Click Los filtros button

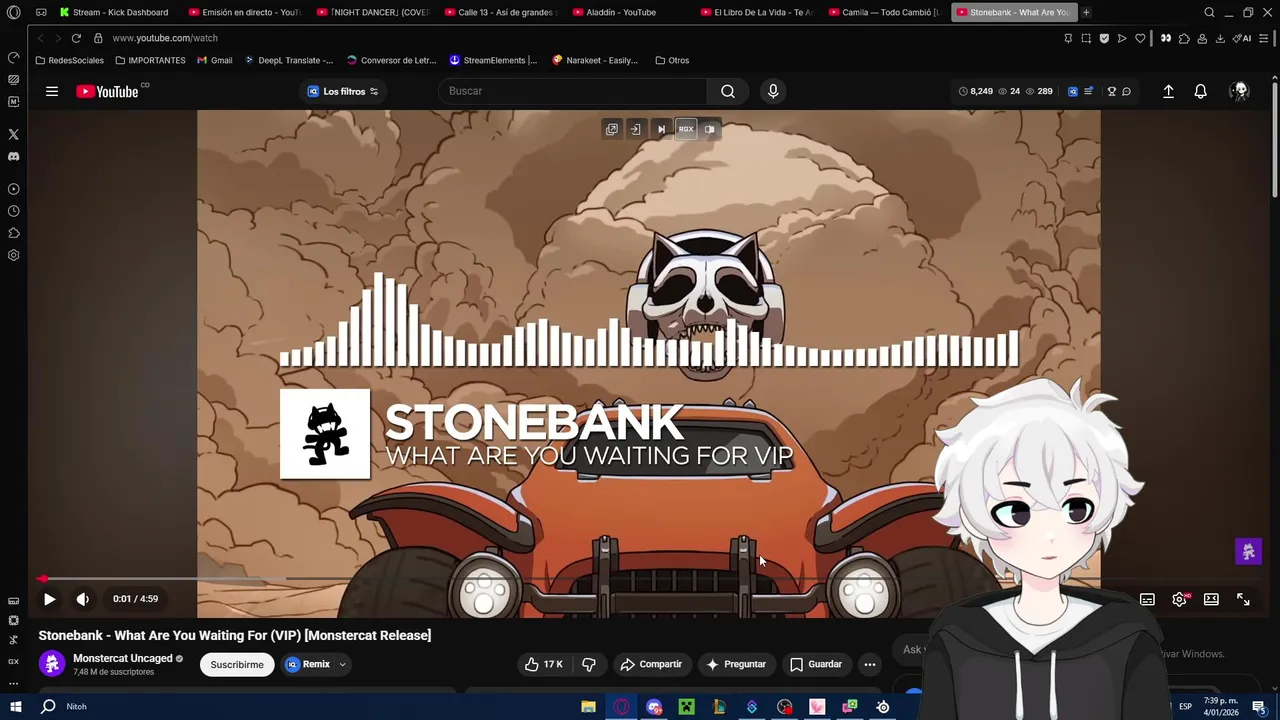(343, 91)
